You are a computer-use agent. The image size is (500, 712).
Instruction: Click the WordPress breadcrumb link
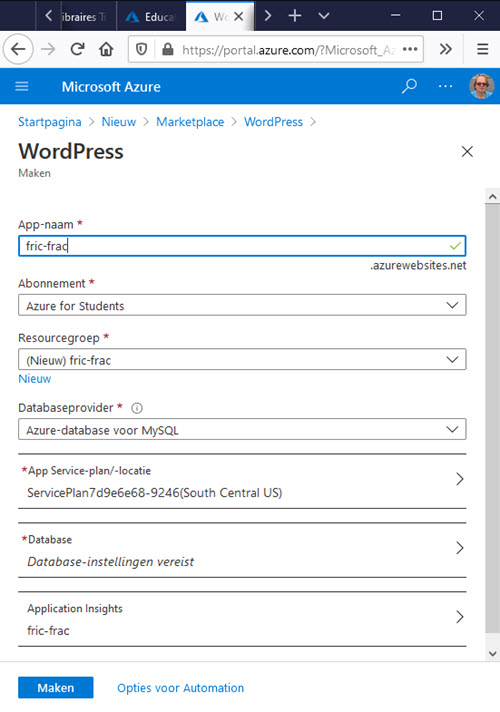(273, 122)
